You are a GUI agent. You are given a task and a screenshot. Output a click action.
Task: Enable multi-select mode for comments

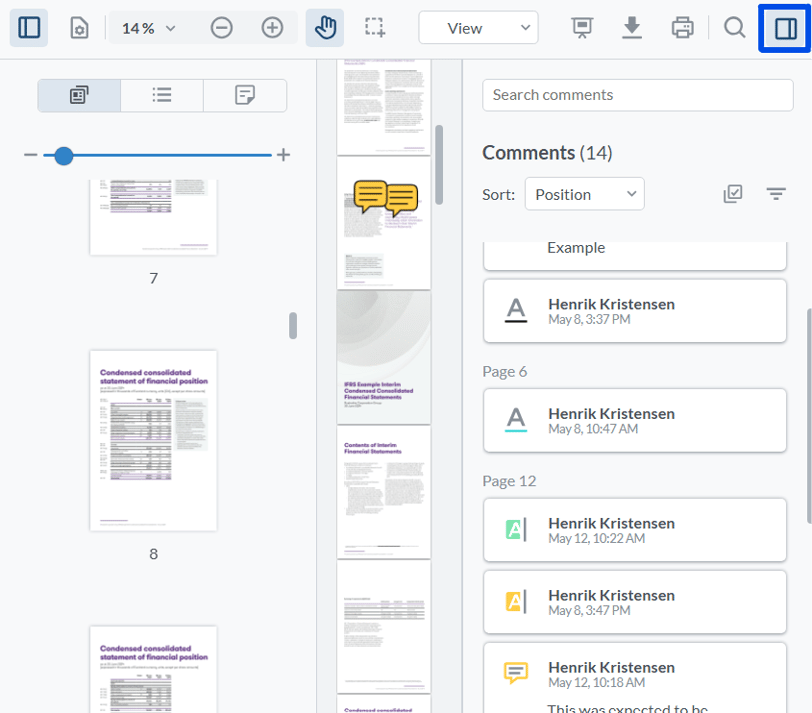(x=733, y=194)
